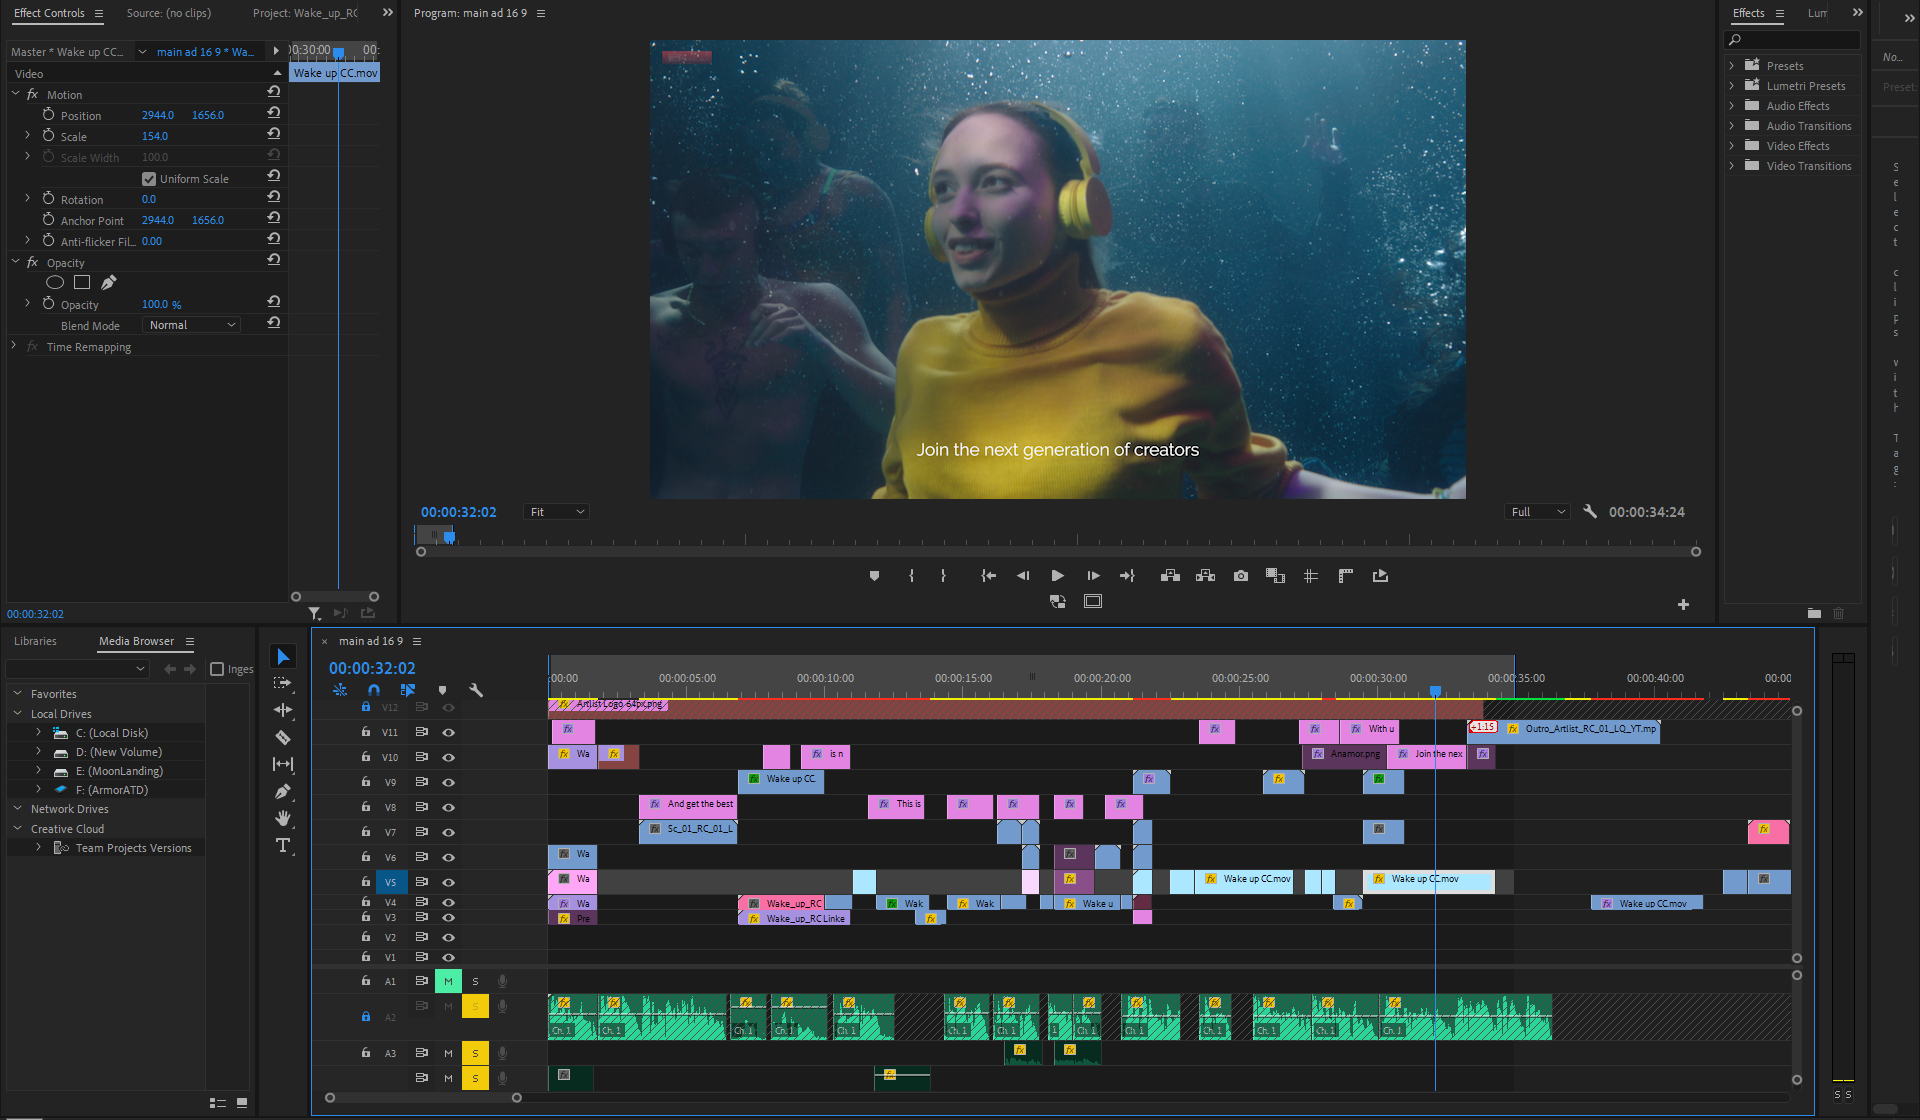Open the Fit zoom level dropdown
Viewport: 1920px width, 1120px height.
tap(556, 512)
